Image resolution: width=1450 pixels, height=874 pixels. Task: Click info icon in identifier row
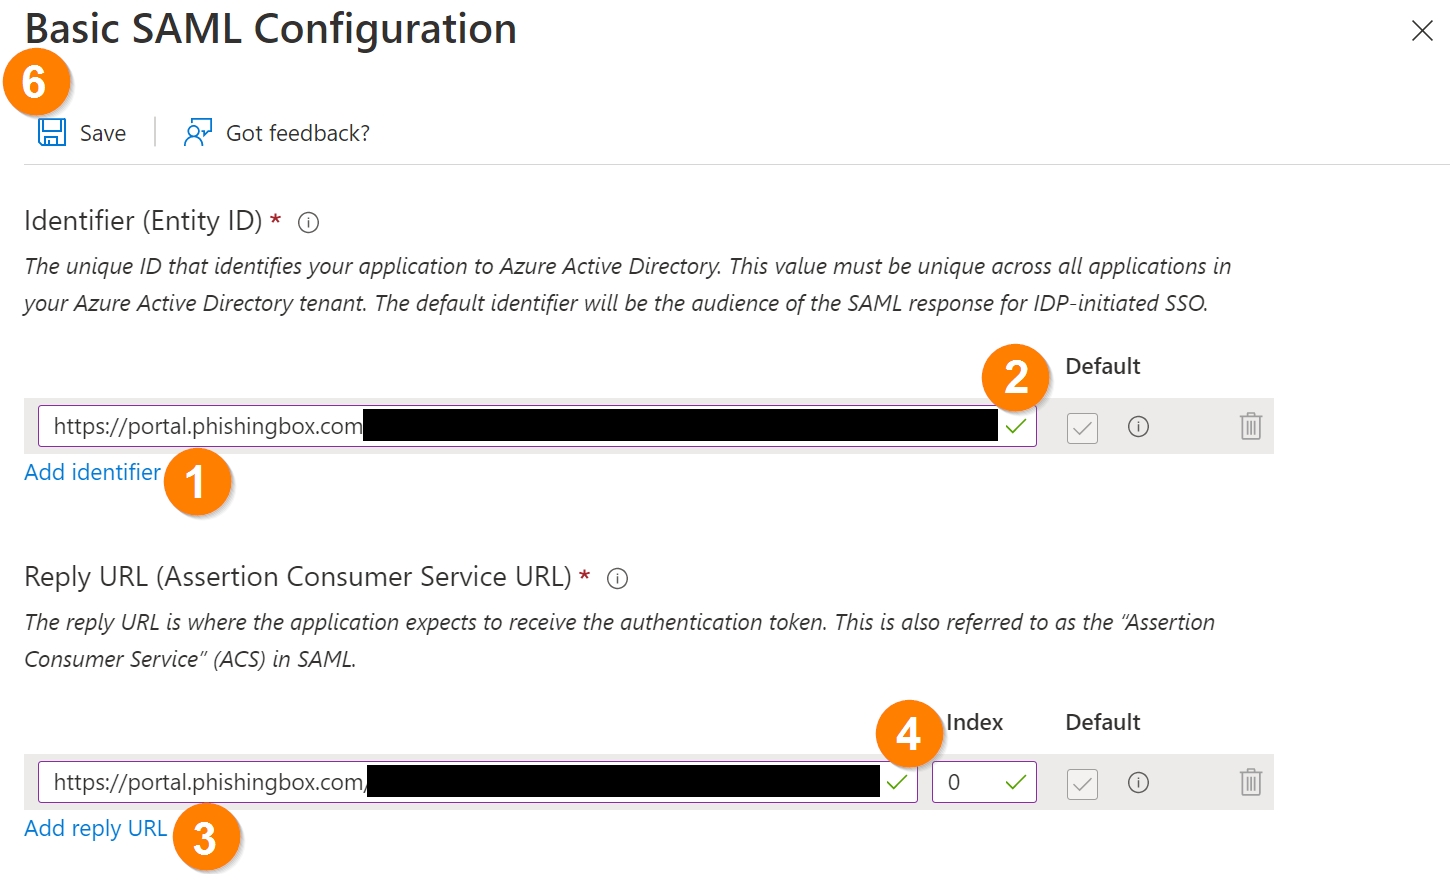[1138, 427]
